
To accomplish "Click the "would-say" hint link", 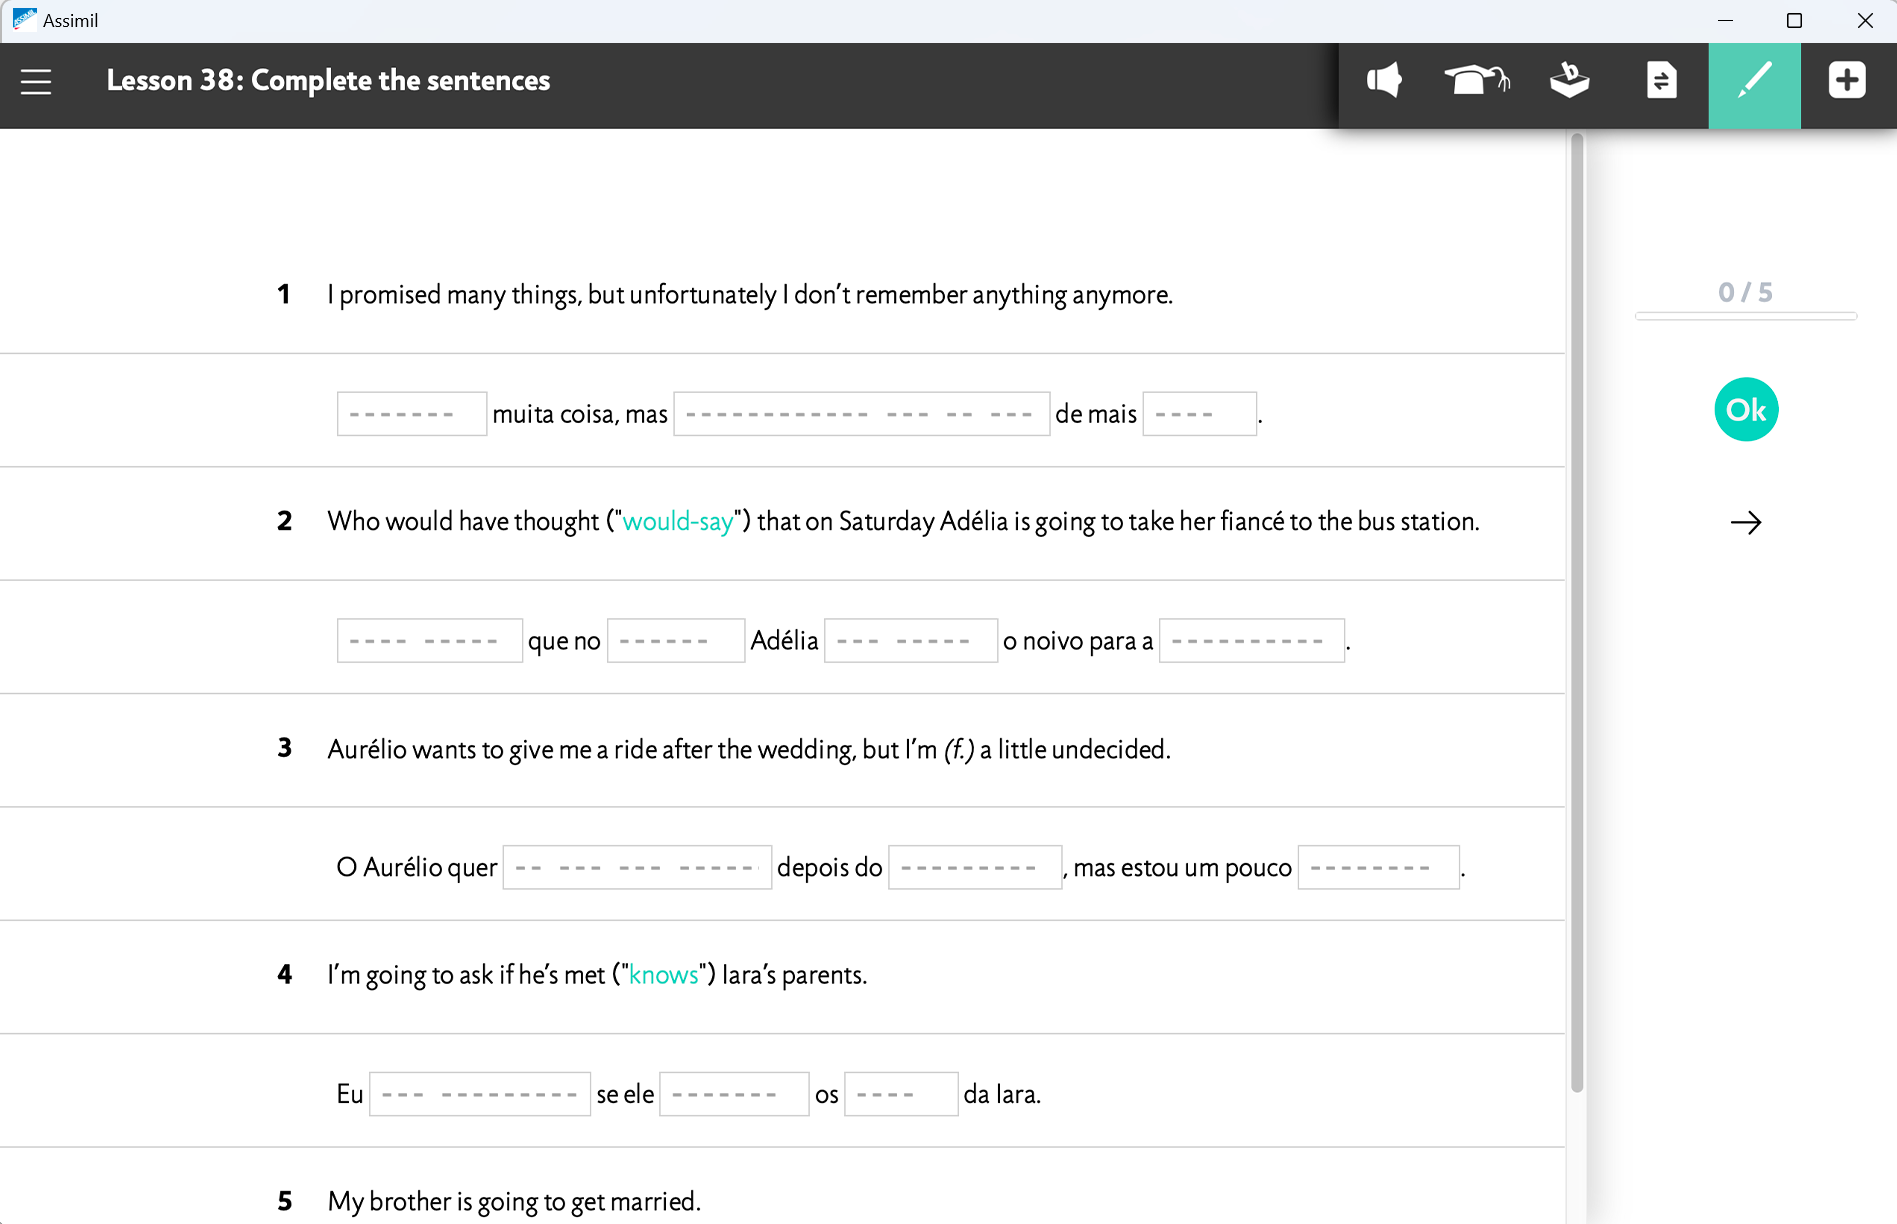I will (678, 522).
